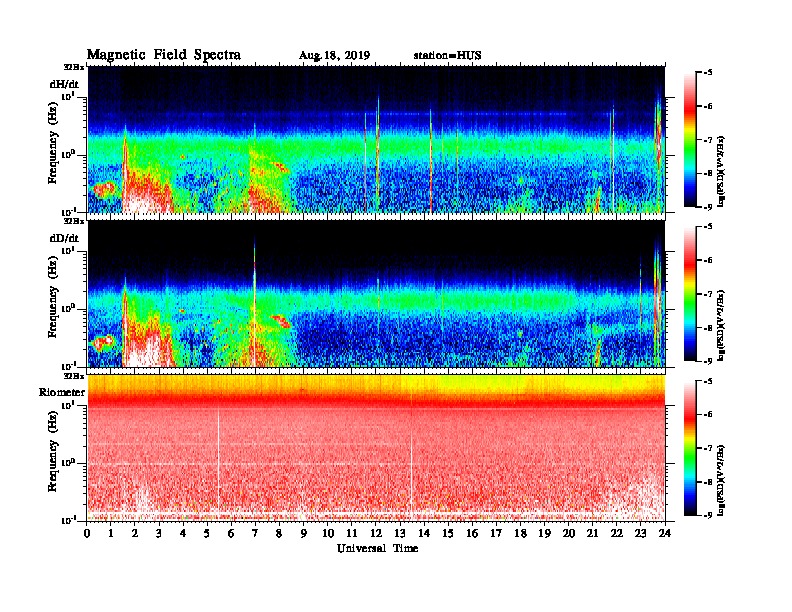
Task: Click x-axis hour tick label "16"
Action: pyautogui.click(x=472, y=533)
